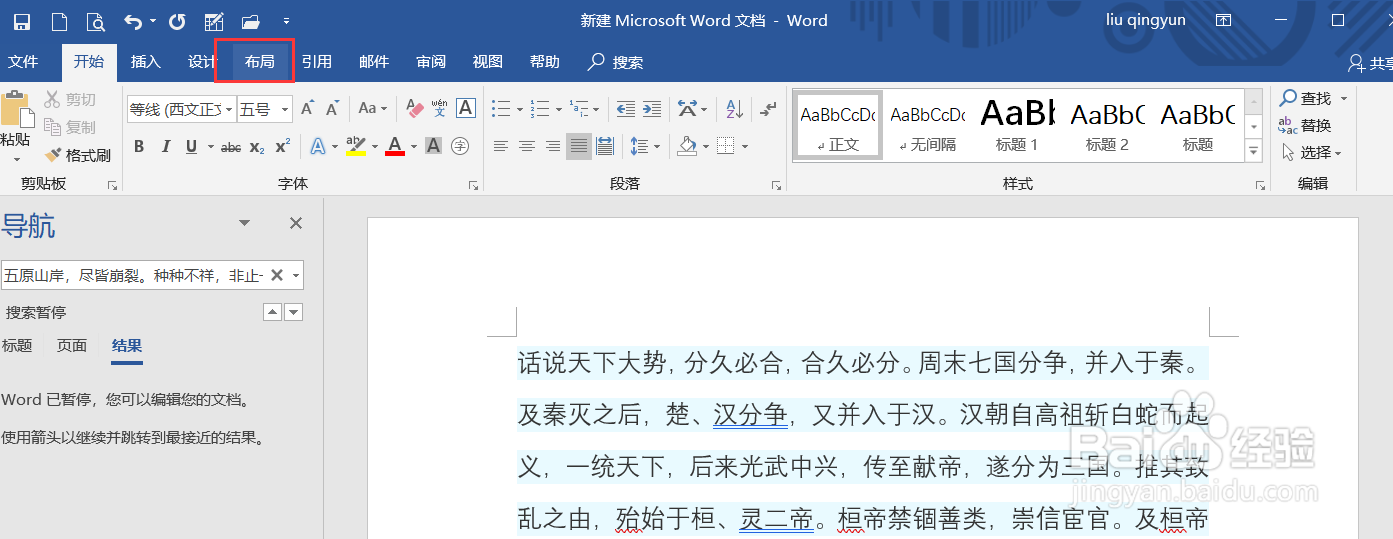The width and height of the screenshot is (1393, 539).
Task: Toggle Italic formatting
Action: pyautogui.click(x=165, y=147)
